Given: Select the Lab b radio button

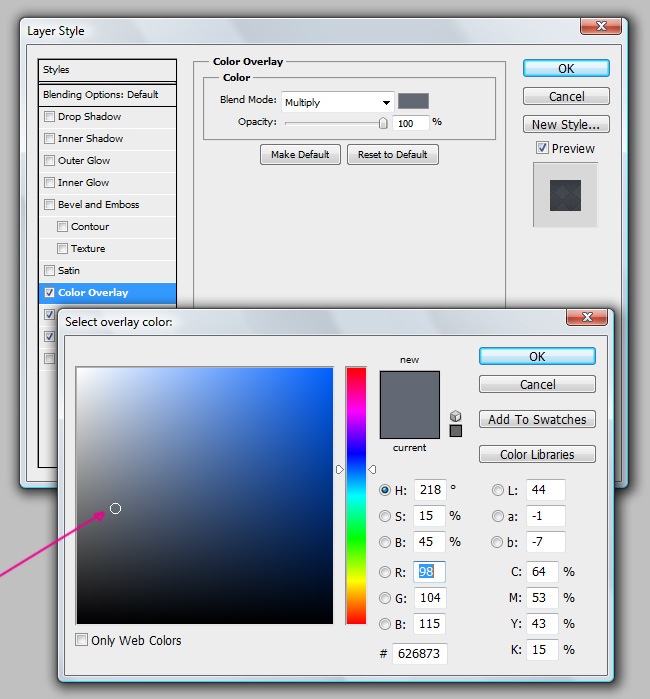Looking at the screenshot, I should pos(497,542).
